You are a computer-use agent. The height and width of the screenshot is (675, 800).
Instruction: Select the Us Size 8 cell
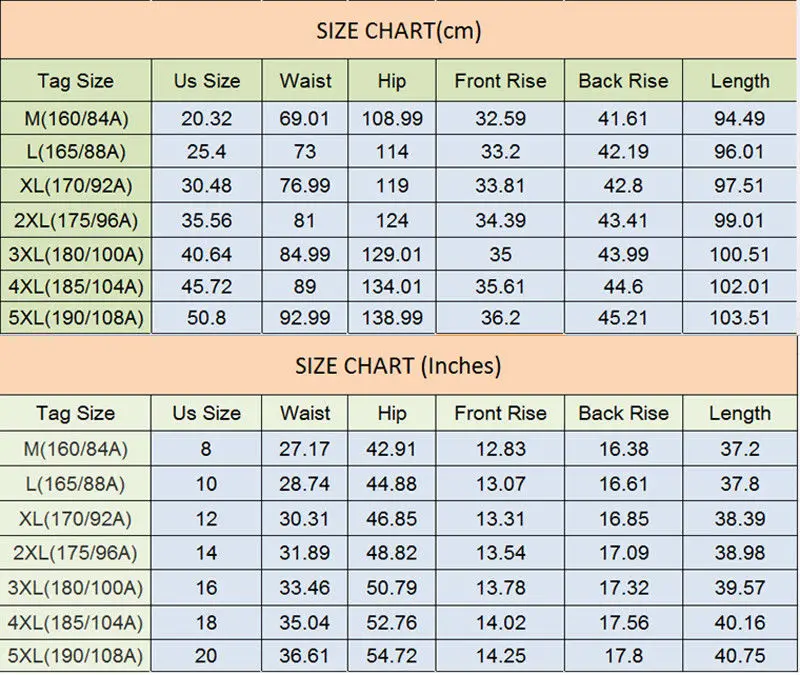click(x=206, y=448)
